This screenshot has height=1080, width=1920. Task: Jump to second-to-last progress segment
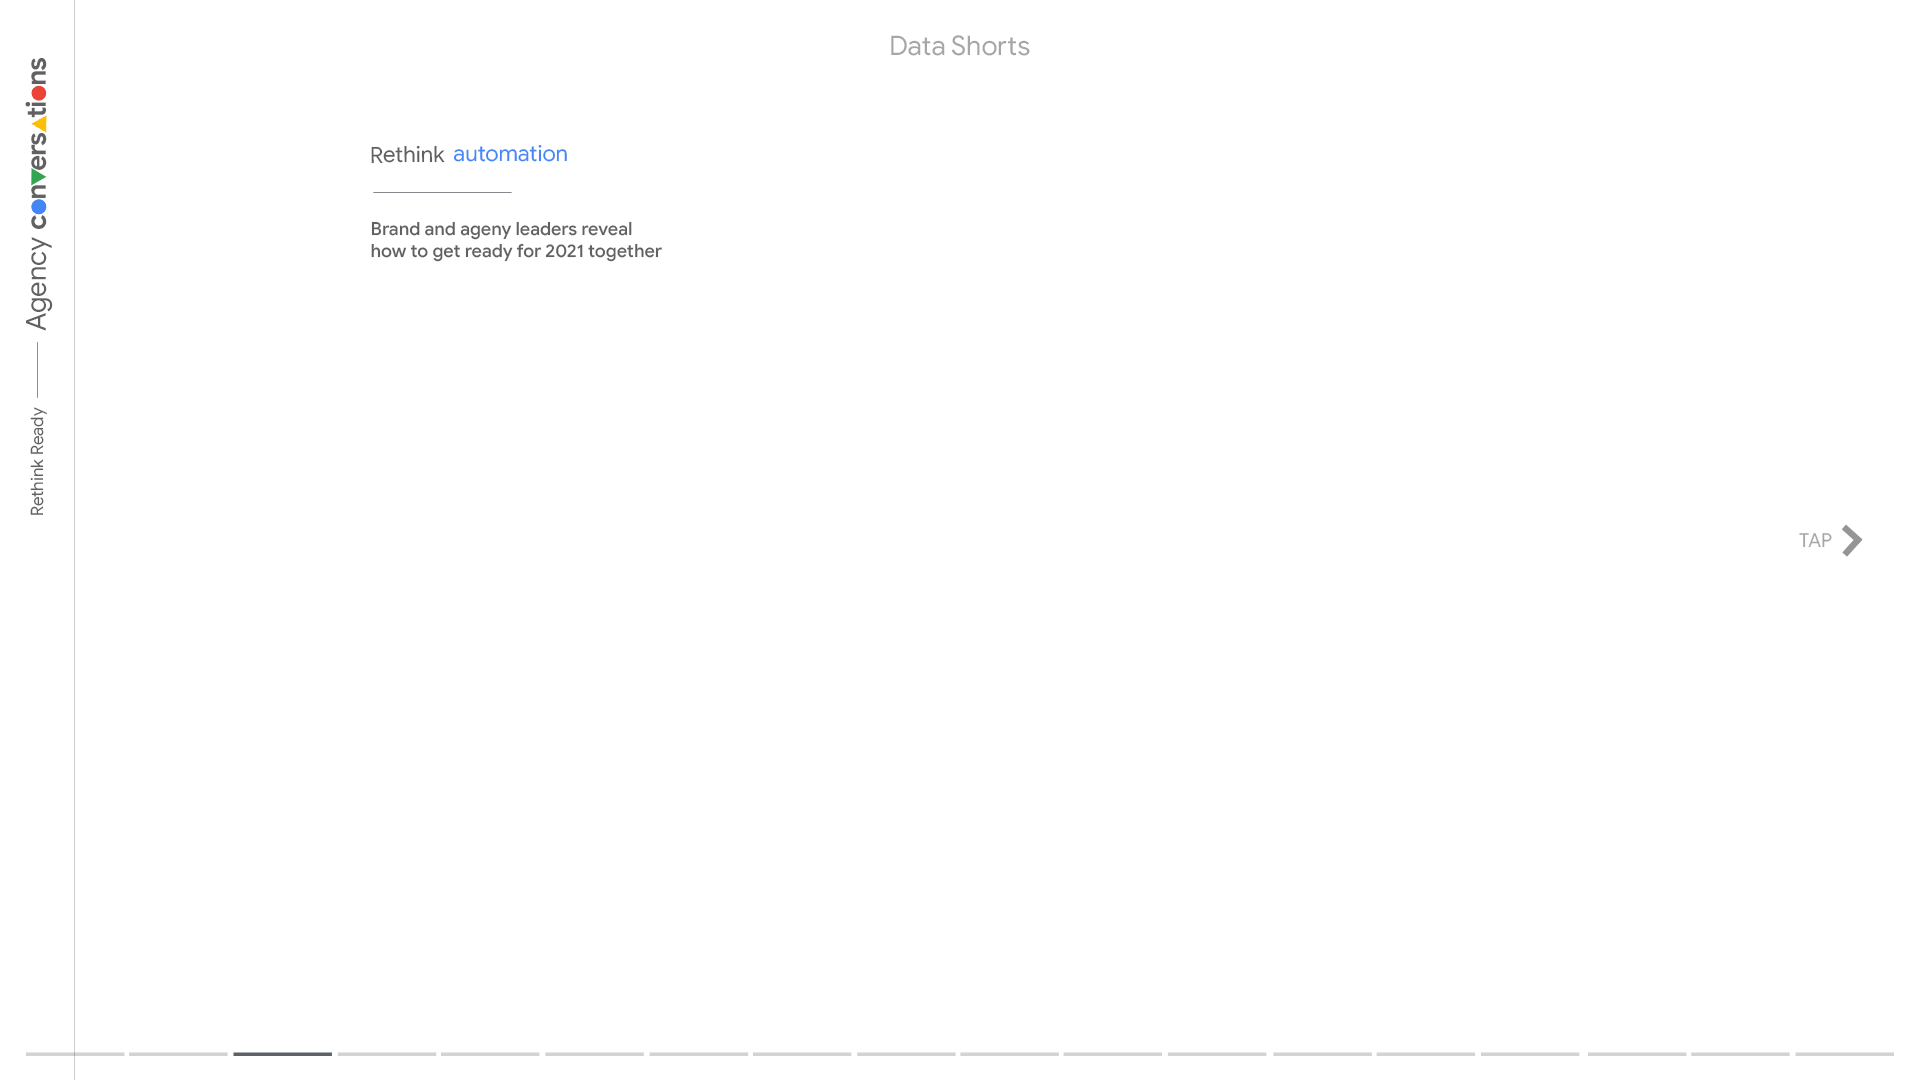(1740, 1053)
